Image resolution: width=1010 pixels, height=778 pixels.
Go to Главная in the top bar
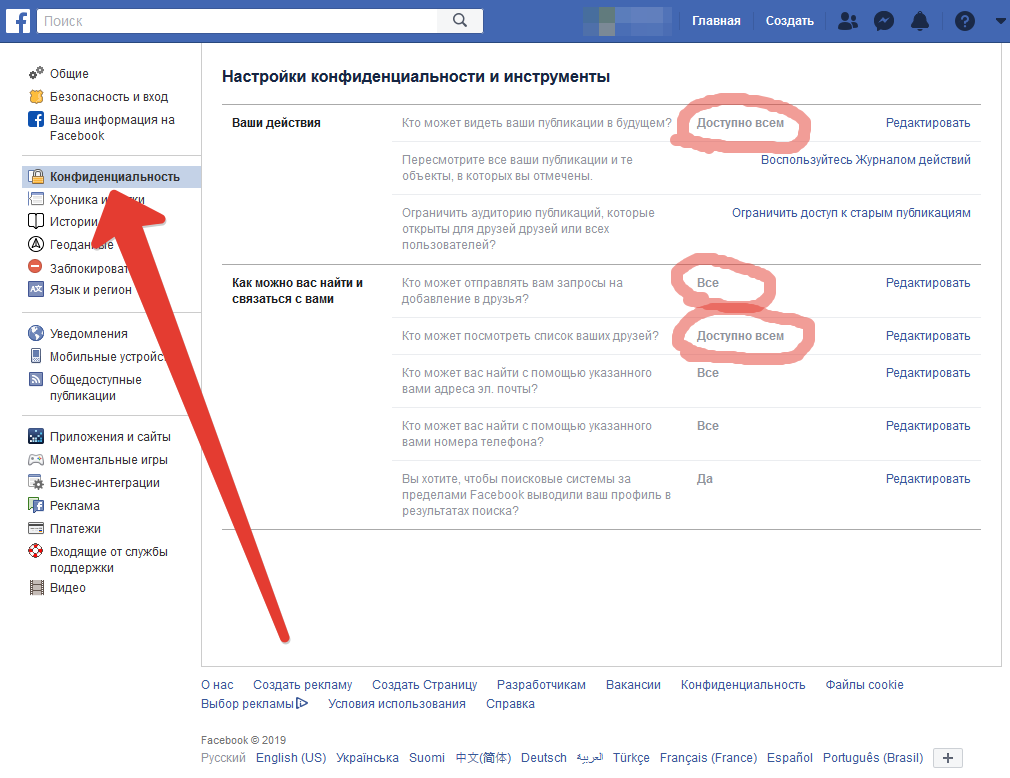pyautogui.click(x=716, y=21)
